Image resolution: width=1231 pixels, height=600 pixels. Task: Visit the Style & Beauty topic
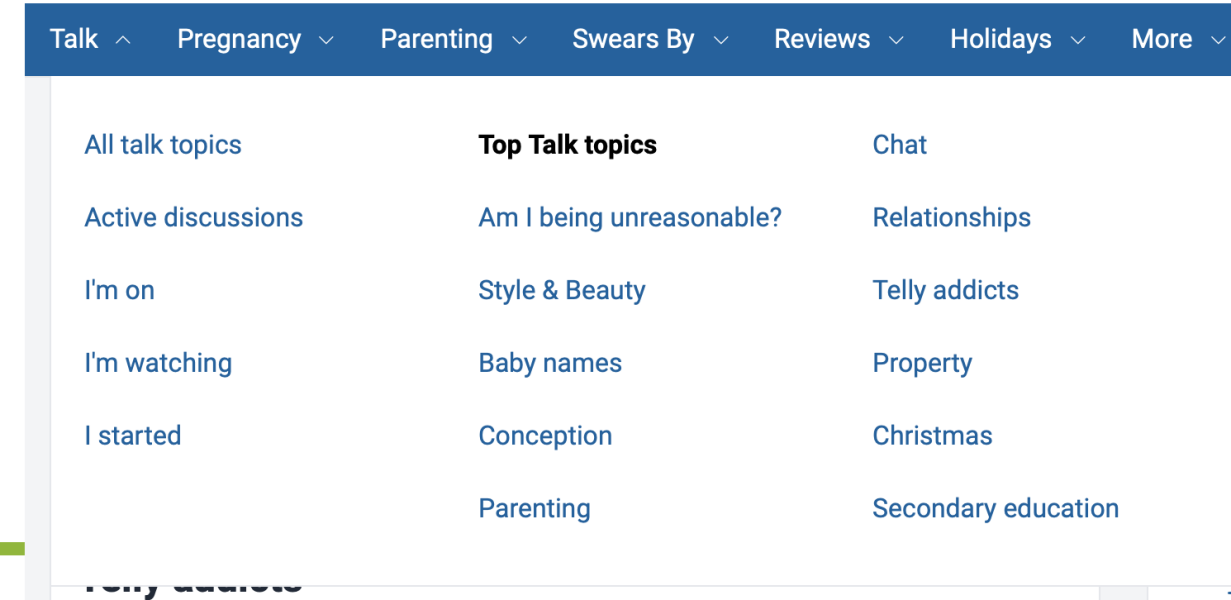click(562, 291)
